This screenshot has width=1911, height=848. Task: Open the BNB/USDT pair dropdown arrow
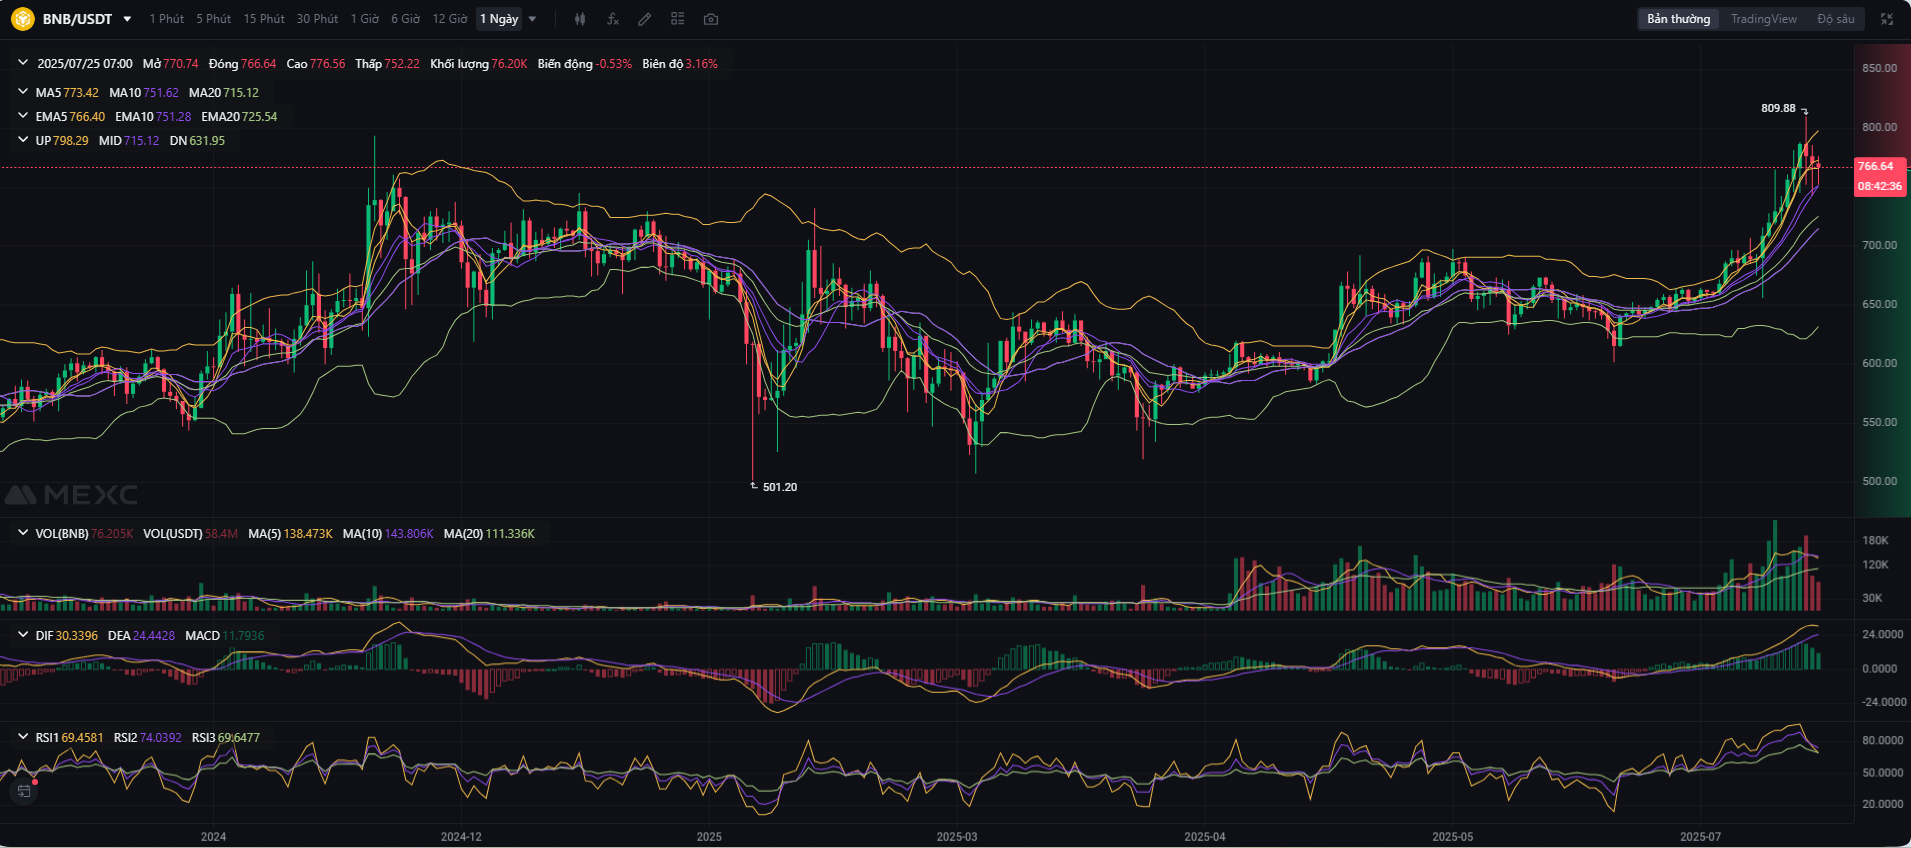[x=127, y=19]
